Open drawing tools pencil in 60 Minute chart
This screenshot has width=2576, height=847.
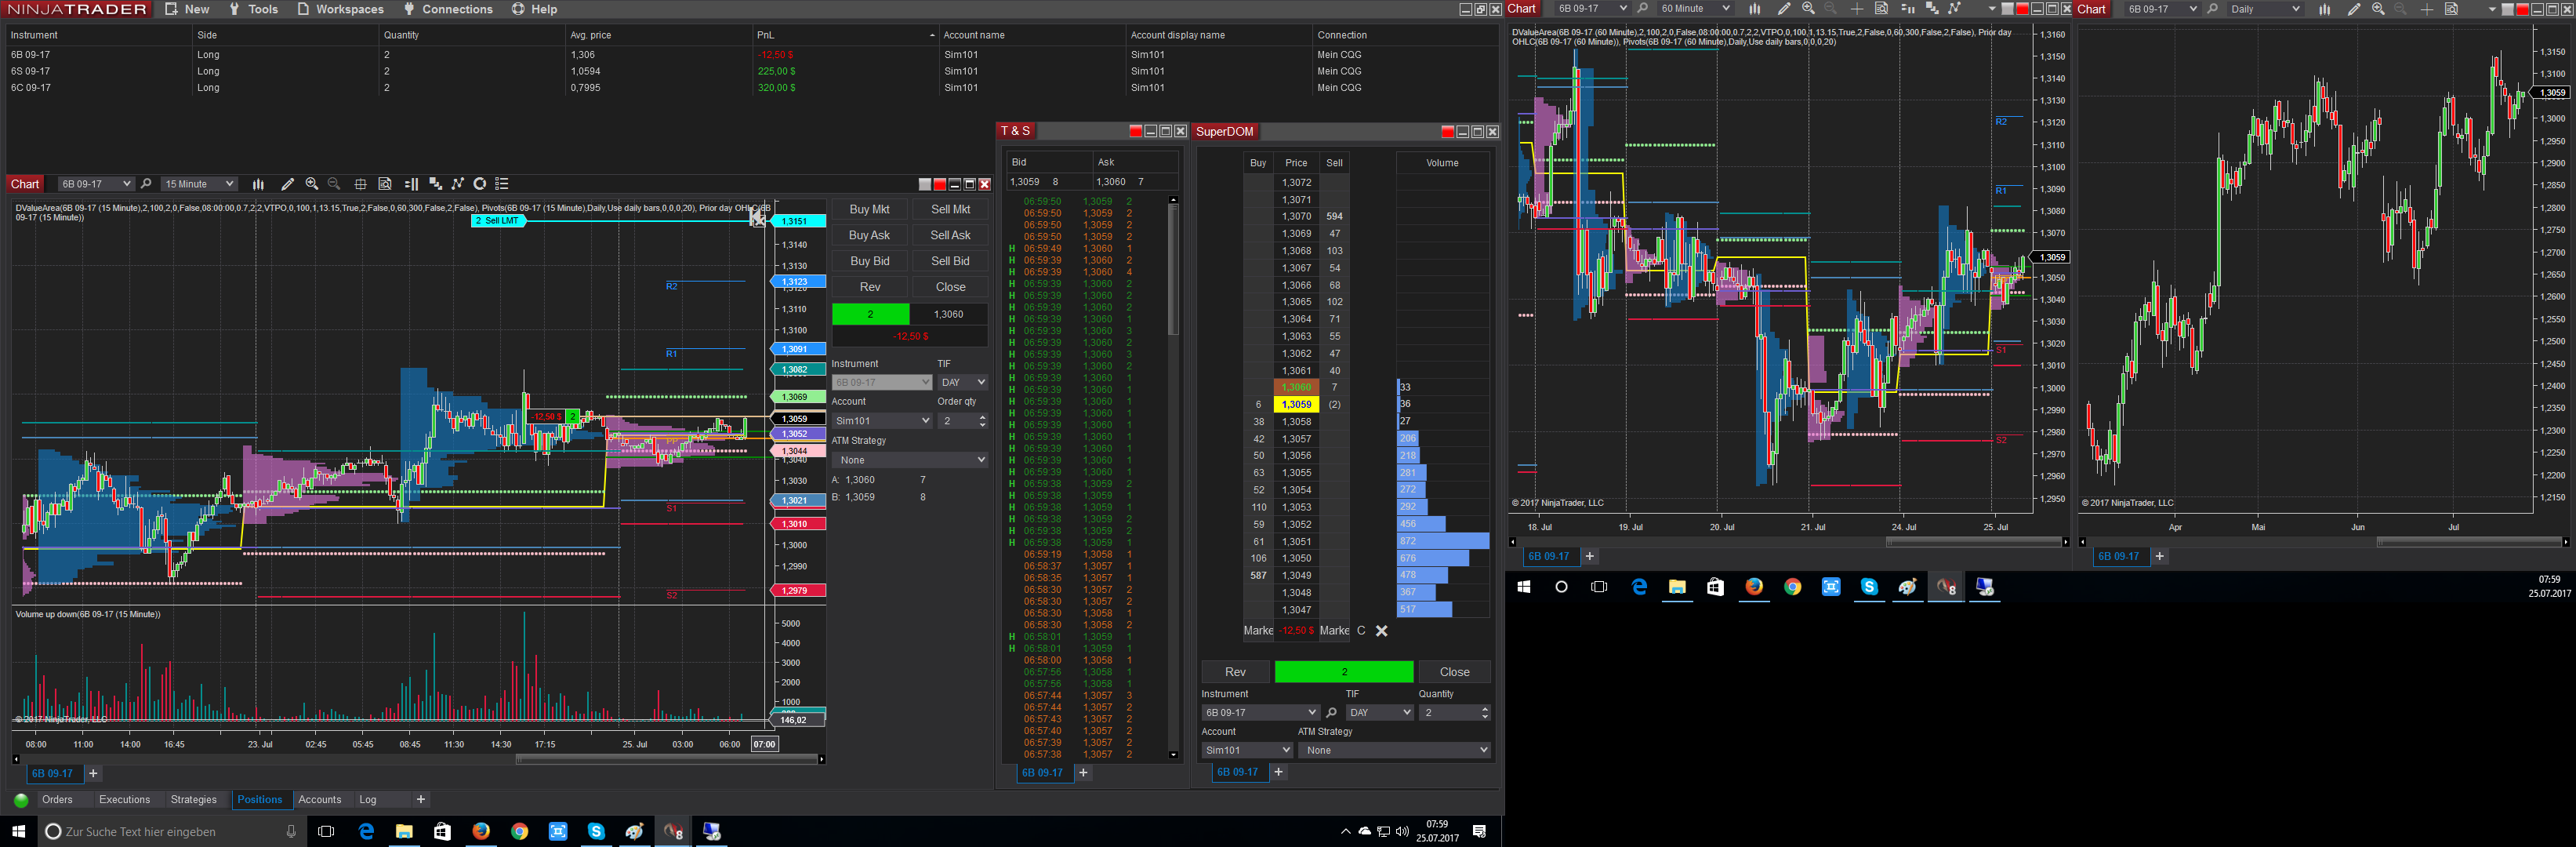tap(1784, 9)
